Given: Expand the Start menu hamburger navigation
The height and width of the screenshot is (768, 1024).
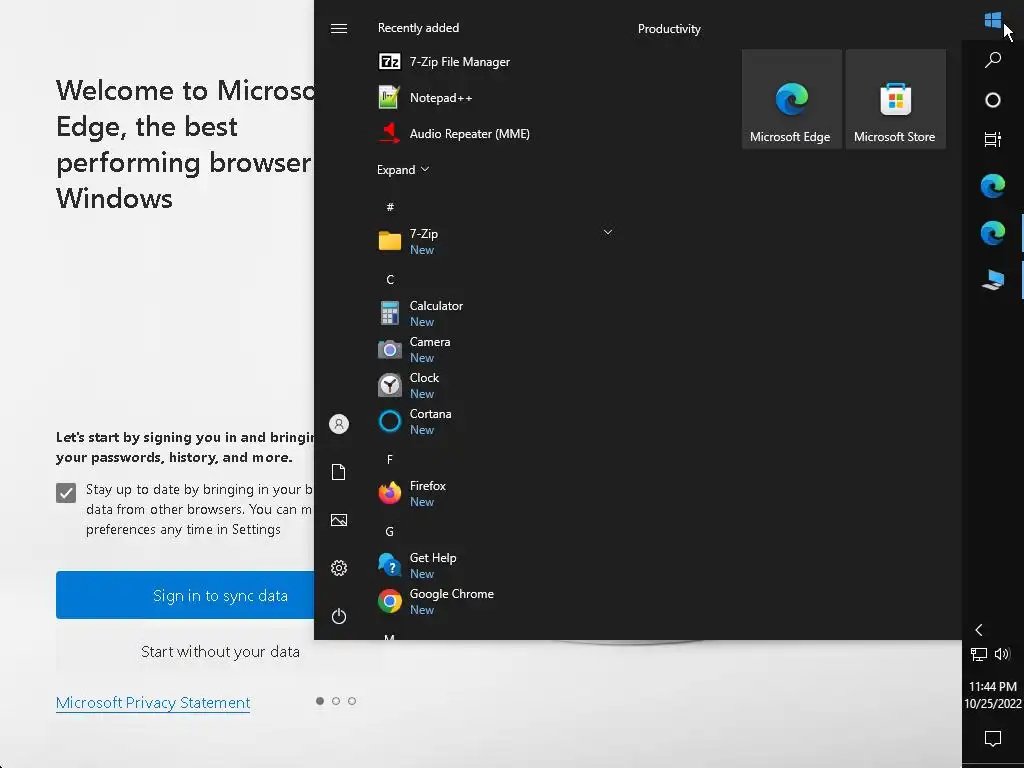Looking at the screenshot, I should pos(338,29).
